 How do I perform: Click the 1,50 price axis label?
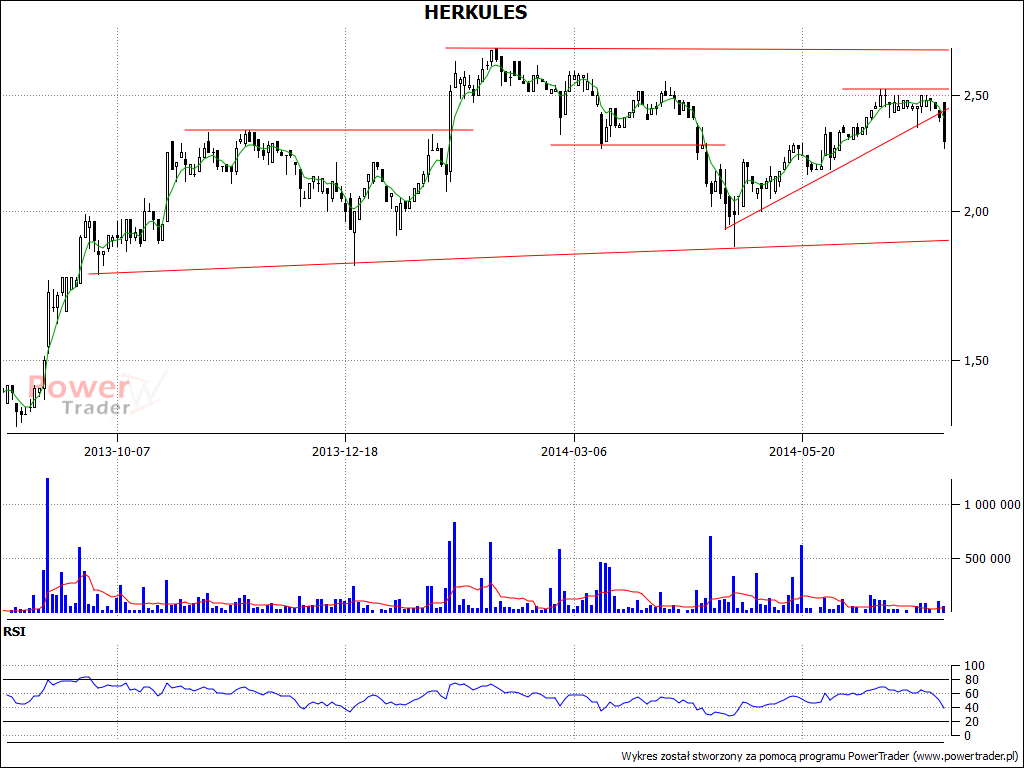pos(976,360)
